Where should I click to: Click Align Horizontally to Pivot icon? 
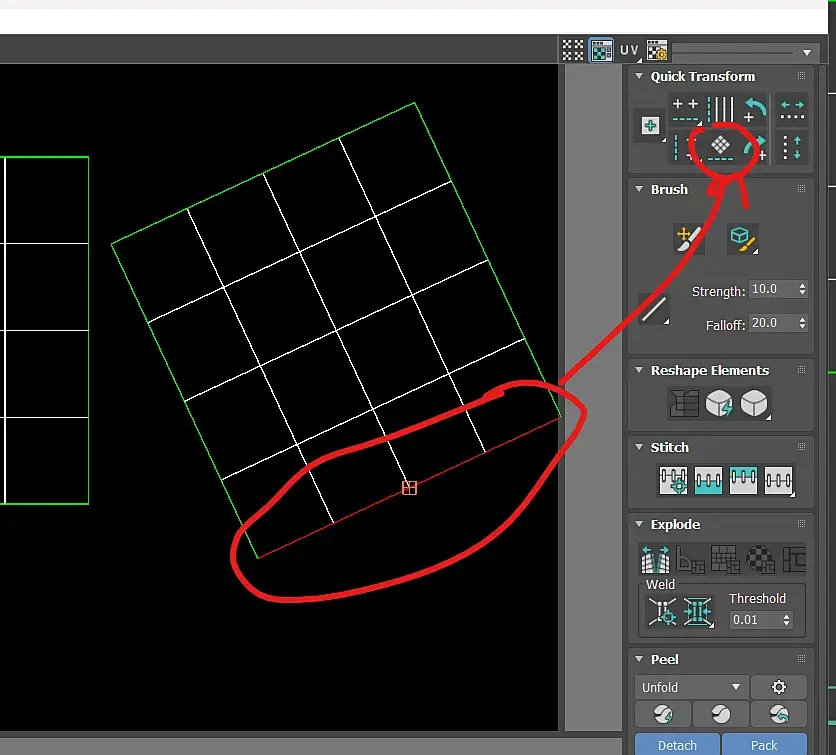pyautogui.click(x=686, y=109)
